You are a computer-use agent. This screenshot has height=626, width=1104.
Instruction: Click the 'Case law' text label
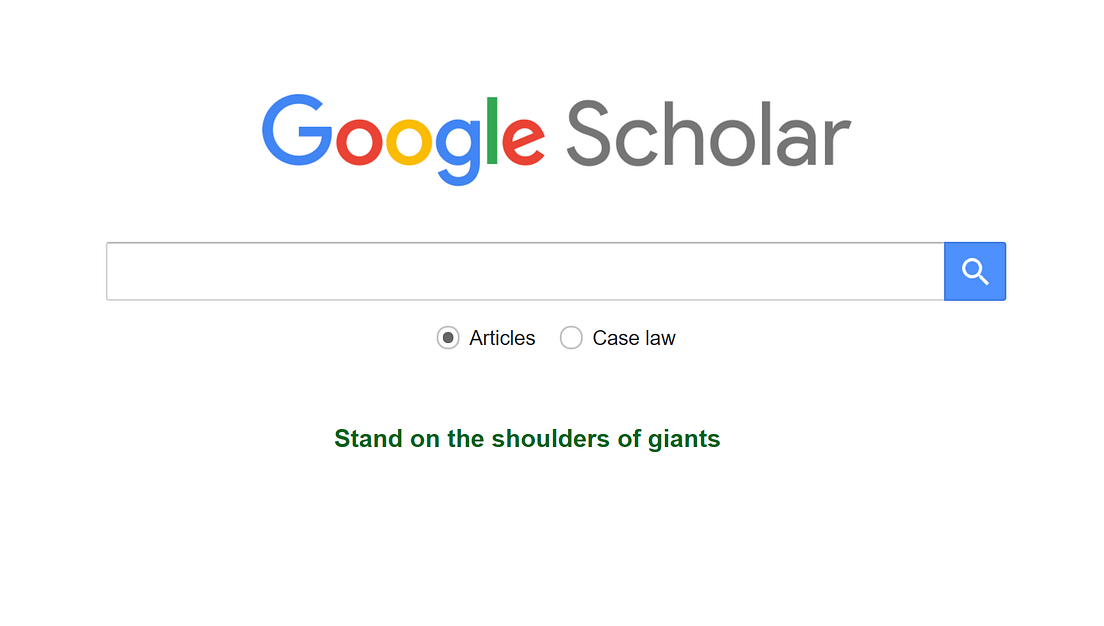click(x=634, y=338)
